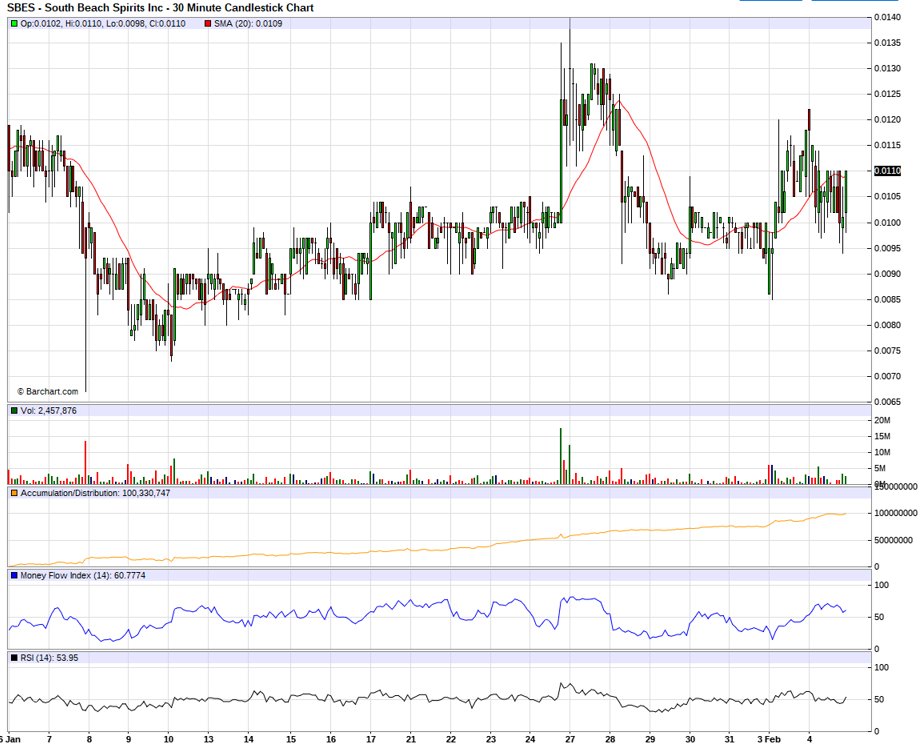This screenshot has height=750, width=923.
Task: Click the '27' date label on time axis
Action: pos(570,739)
